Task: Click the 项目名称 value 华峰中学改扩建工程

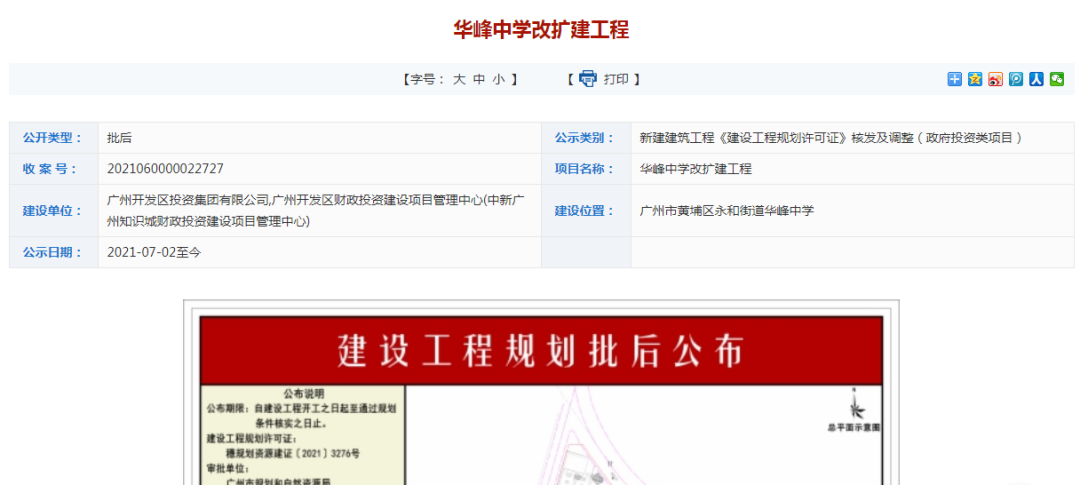Action: click(x=696, y=169)
